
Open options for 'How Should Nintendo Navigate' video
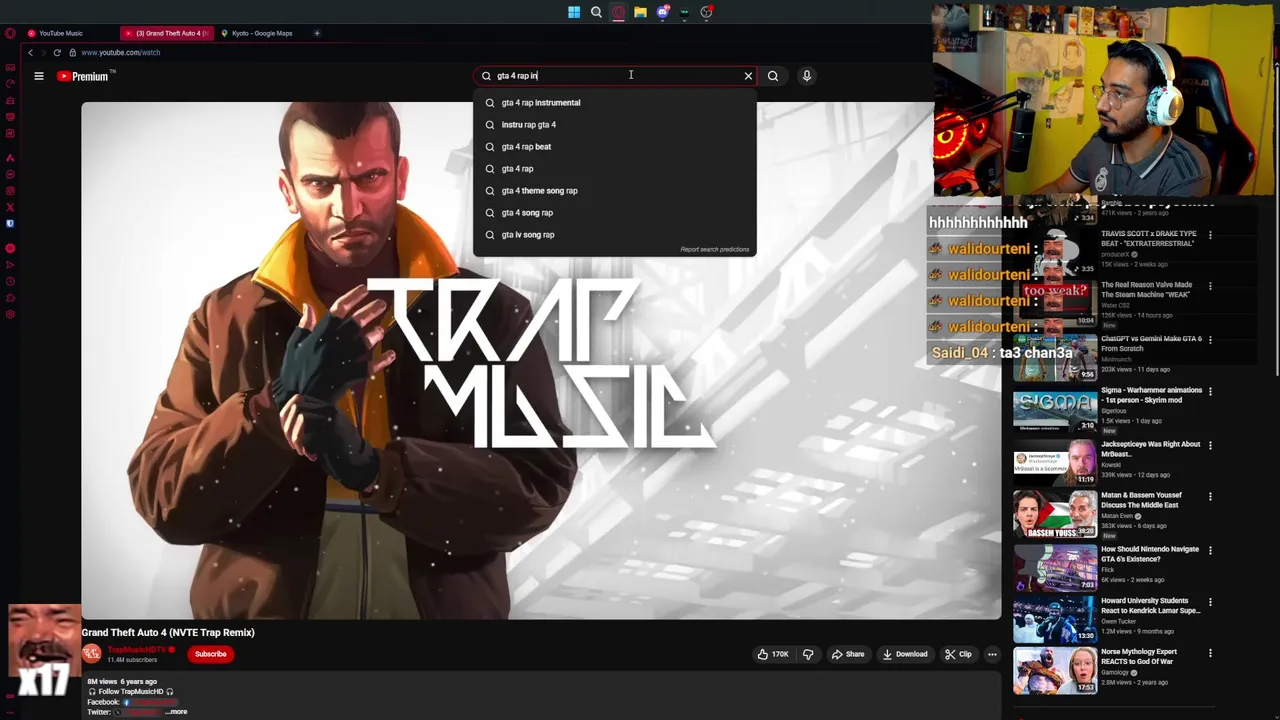(x=1210, y=551)
